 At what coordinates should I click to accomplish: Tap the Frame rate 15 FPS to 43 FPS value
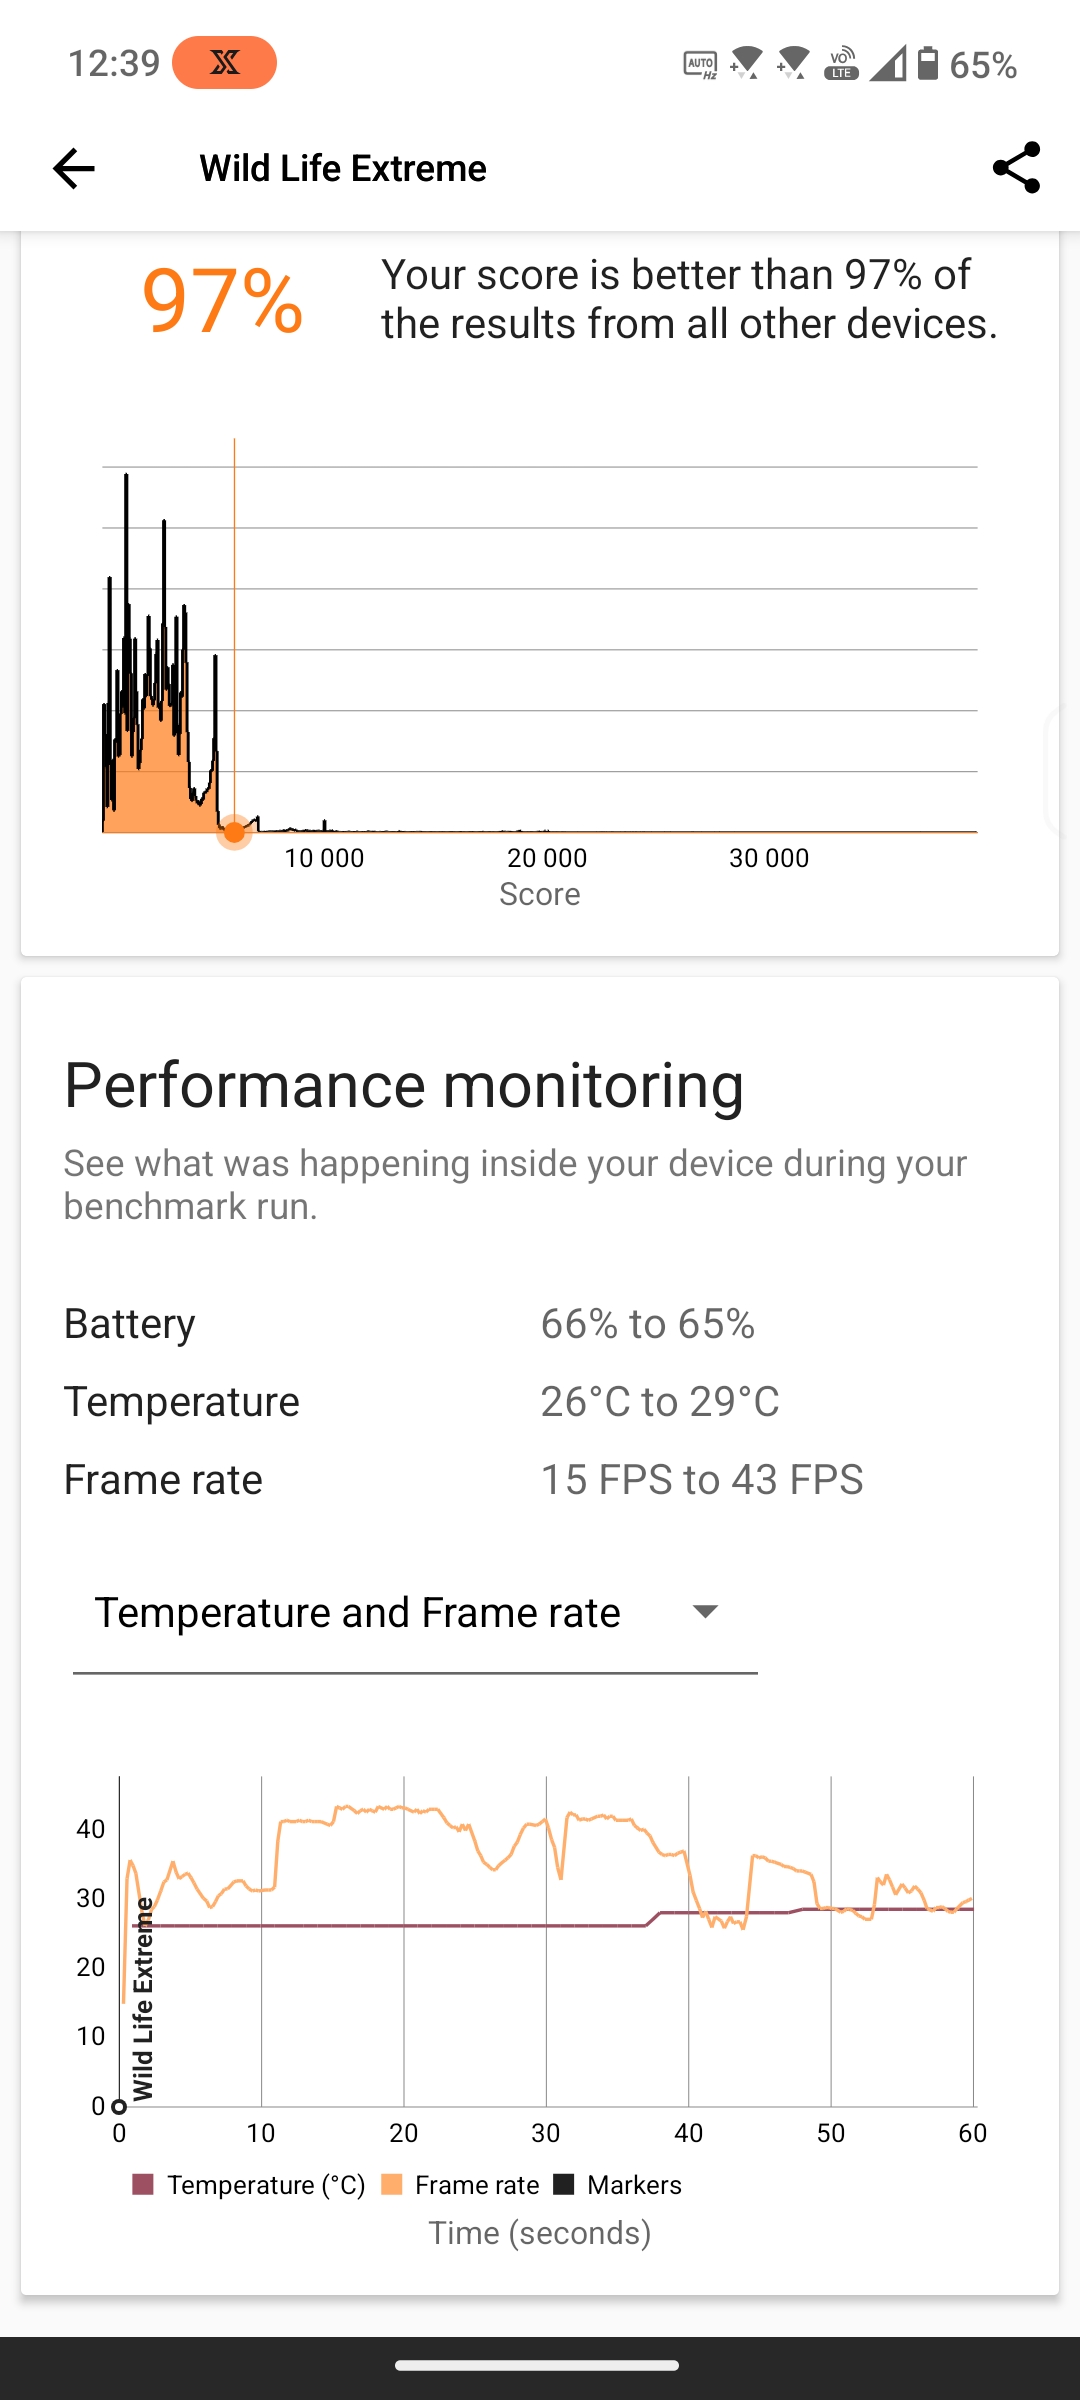(x=702, y=1480)
